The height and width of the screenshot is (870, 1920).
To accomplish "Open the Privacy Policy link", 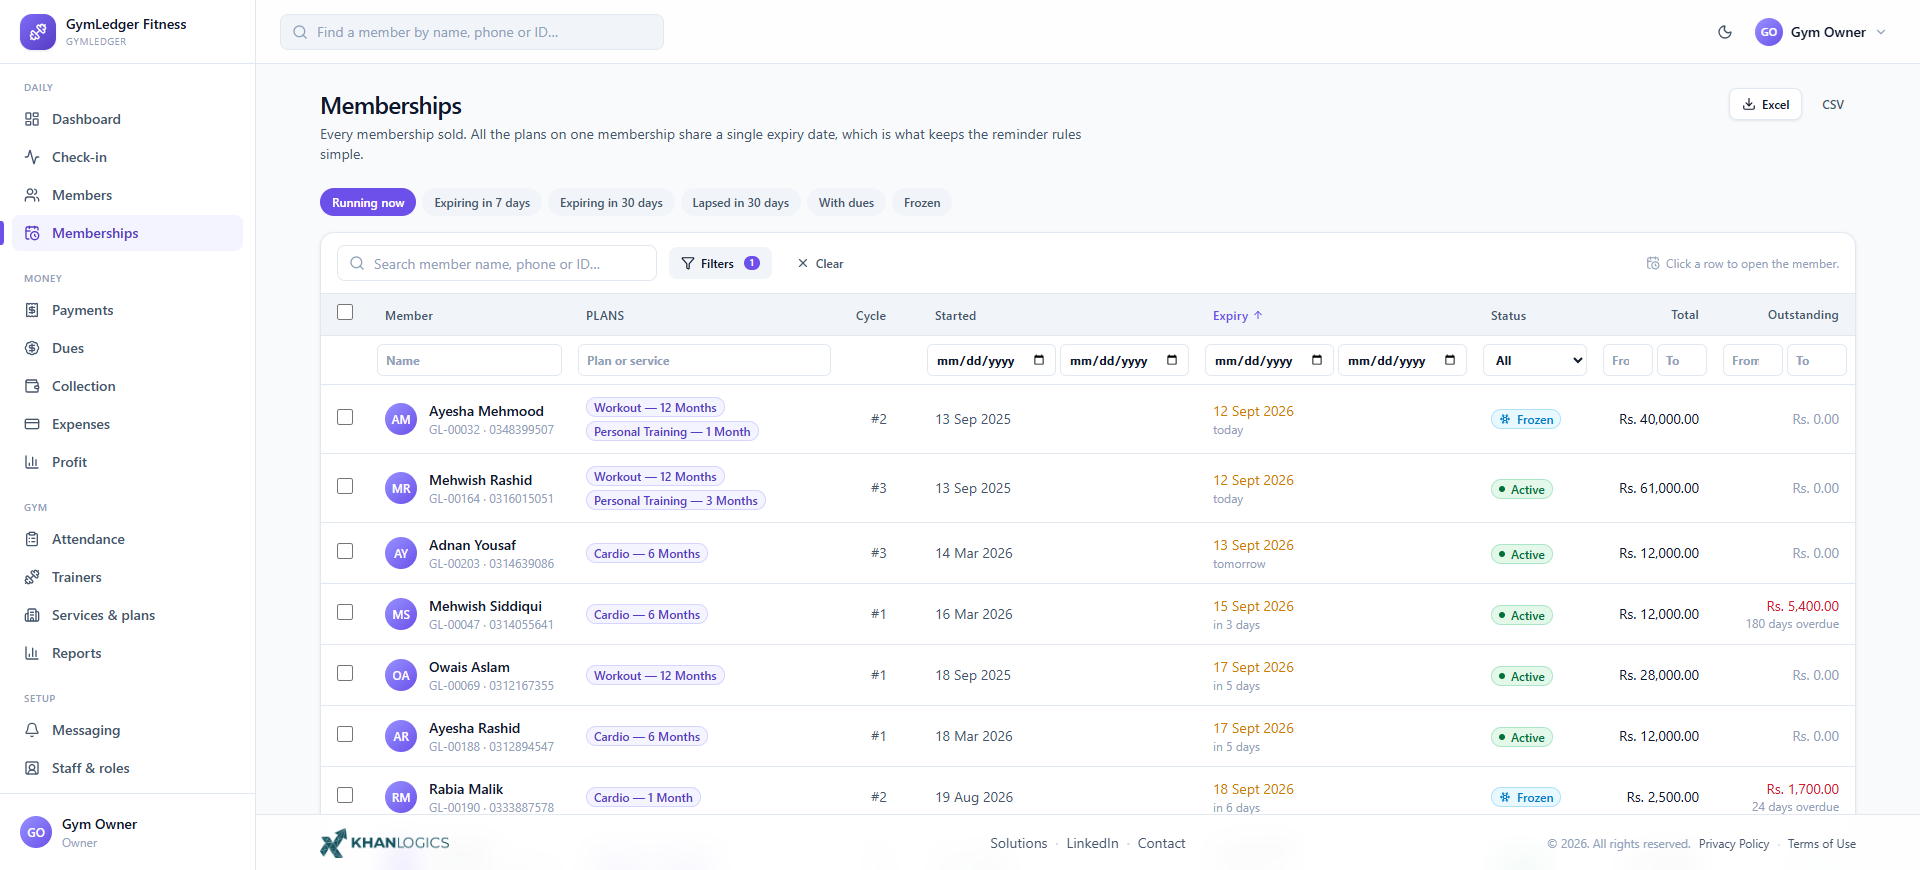I will (x=1734, y=844).
